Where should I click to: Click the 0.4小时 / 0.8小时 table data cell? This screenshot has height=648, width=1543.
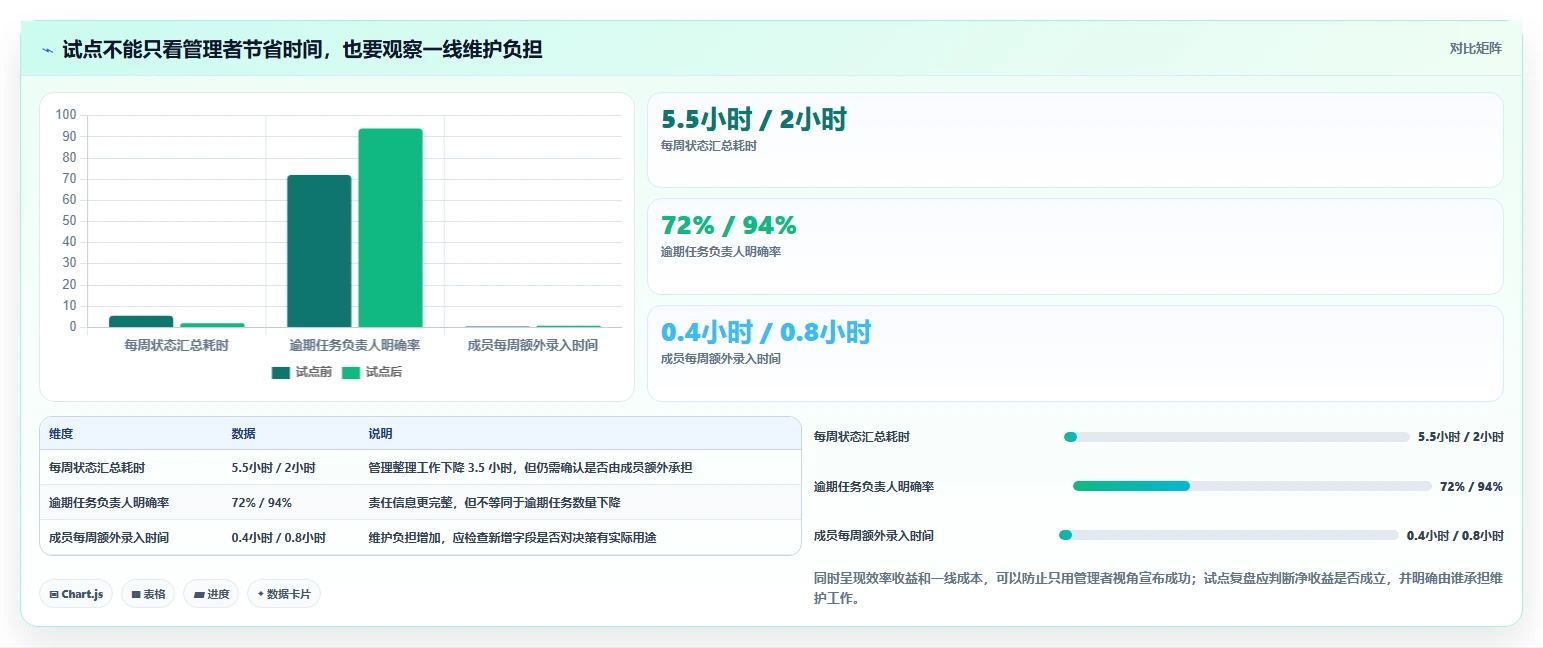[279, 538]
